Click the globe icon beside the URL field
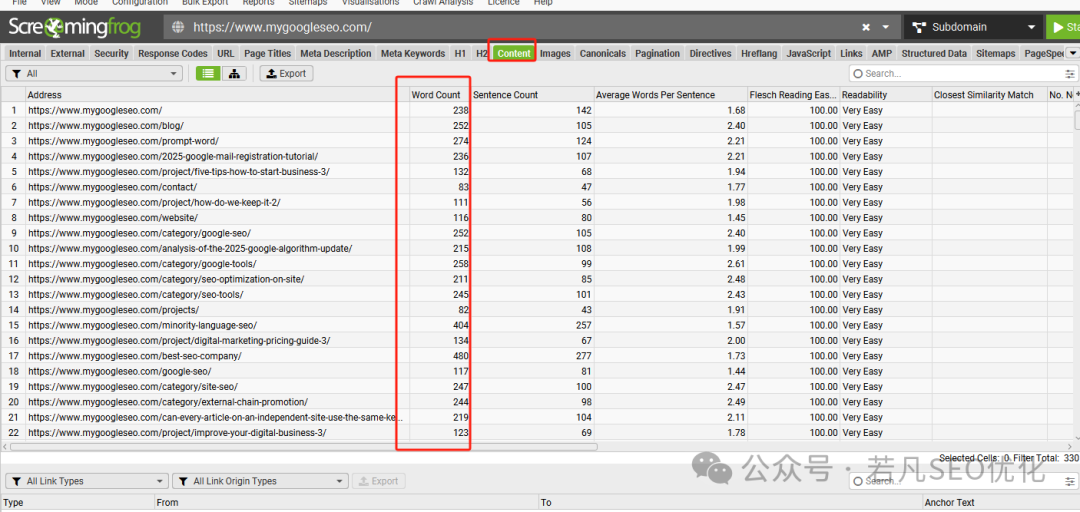Viewport: 1080px width, 512px height. [x=178, y=28]
